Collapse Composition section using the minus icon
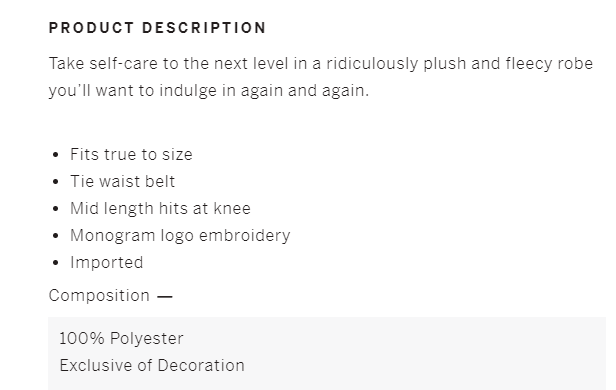The width and height of the screenshot is (616, 390). pos(165,297)
